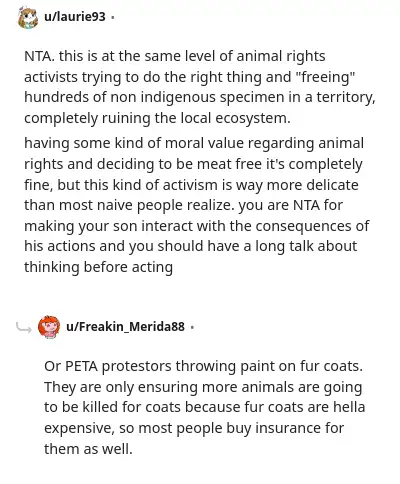This screenshot has height=484, width=400.
Task: Click the dot separator after u/laurie93
Action: point(113,17)
